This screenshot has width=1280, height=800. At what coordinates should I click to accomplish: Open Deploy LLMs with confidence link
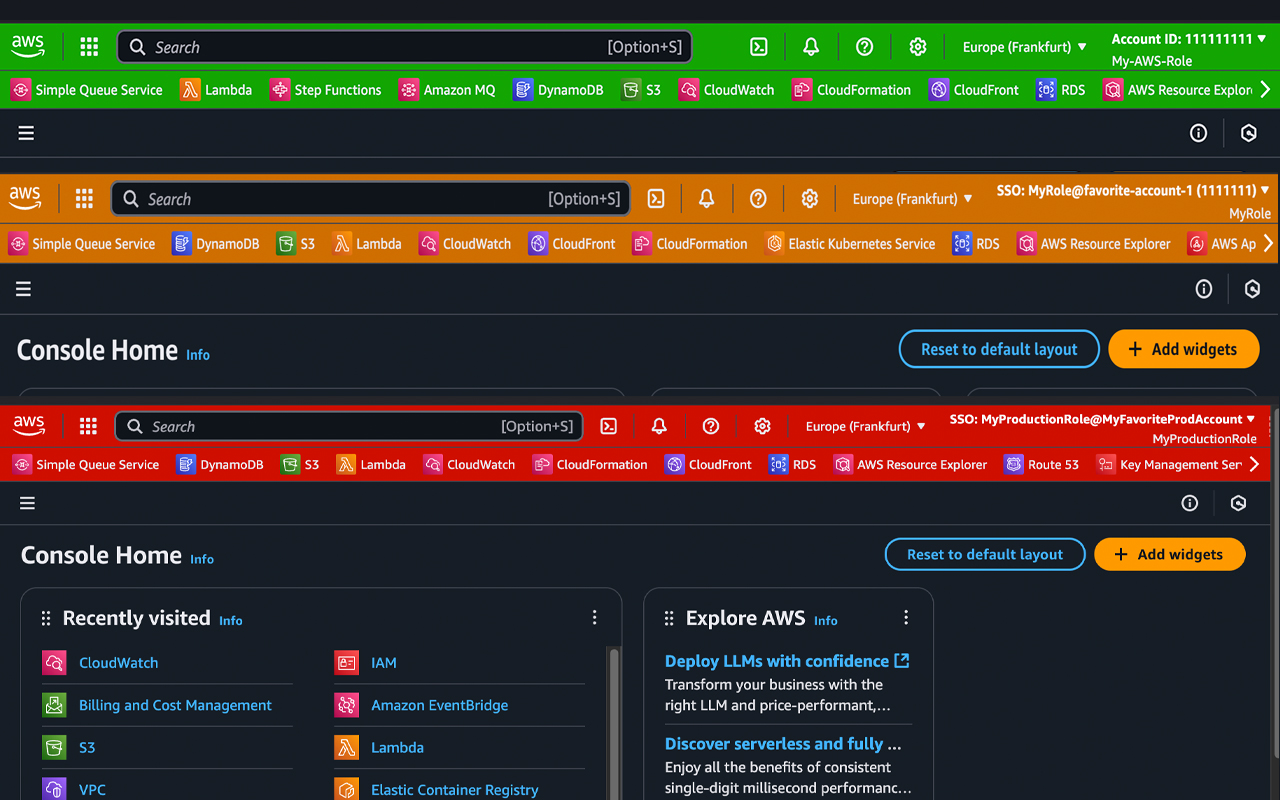787,661
